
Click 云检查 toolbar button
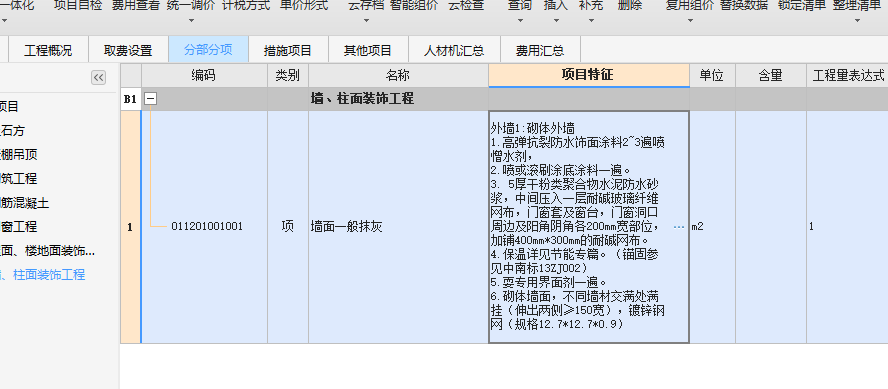tap(466, 6)
